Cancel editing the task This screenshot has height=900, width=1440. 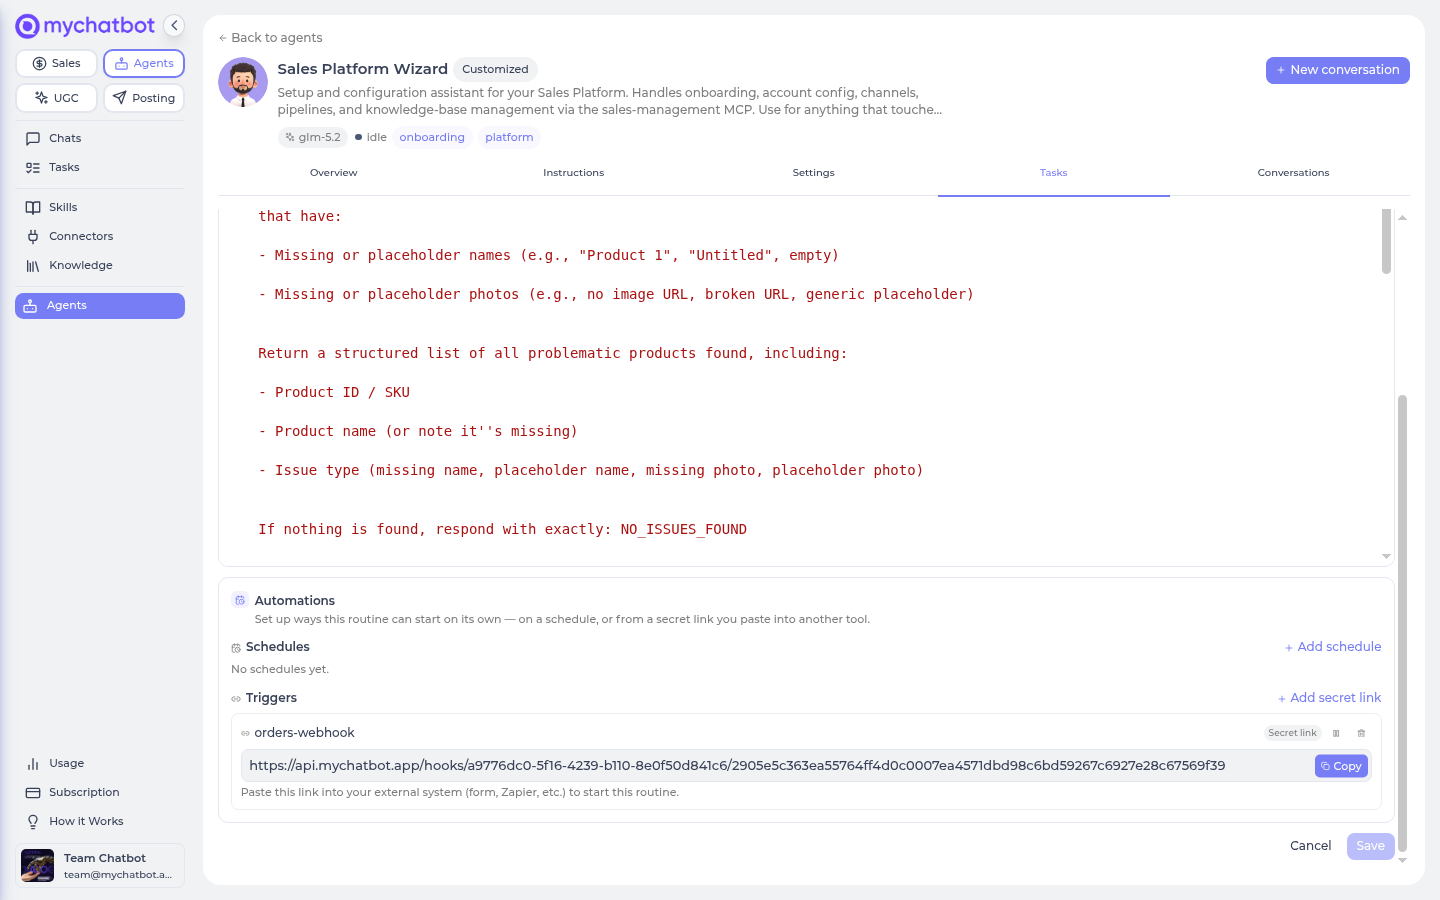[1310, 846]
